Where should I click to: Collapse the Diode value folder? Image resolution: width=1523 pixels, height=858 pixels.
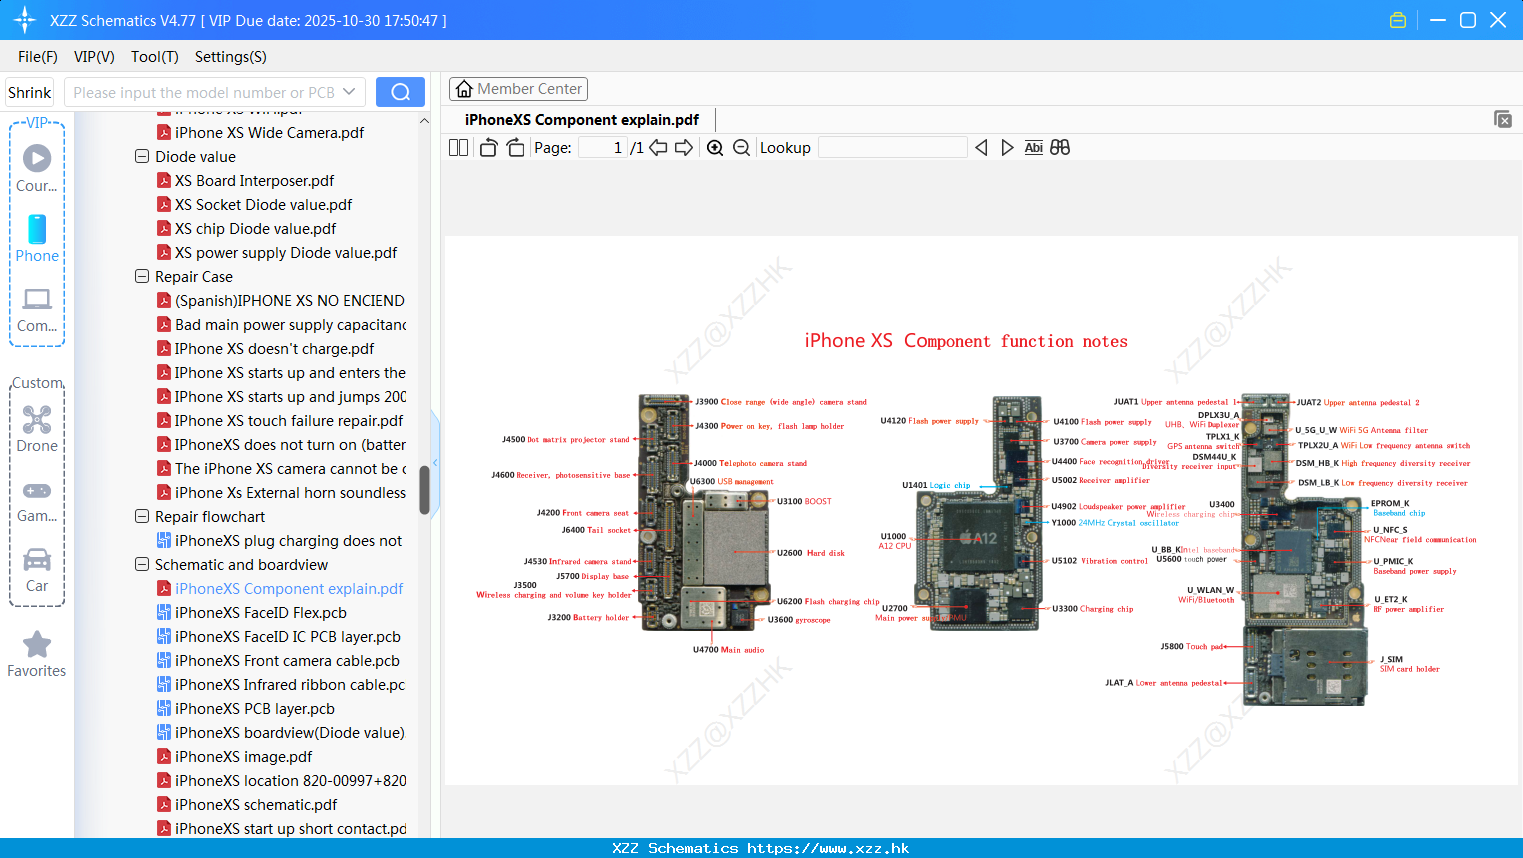point(142,156)
